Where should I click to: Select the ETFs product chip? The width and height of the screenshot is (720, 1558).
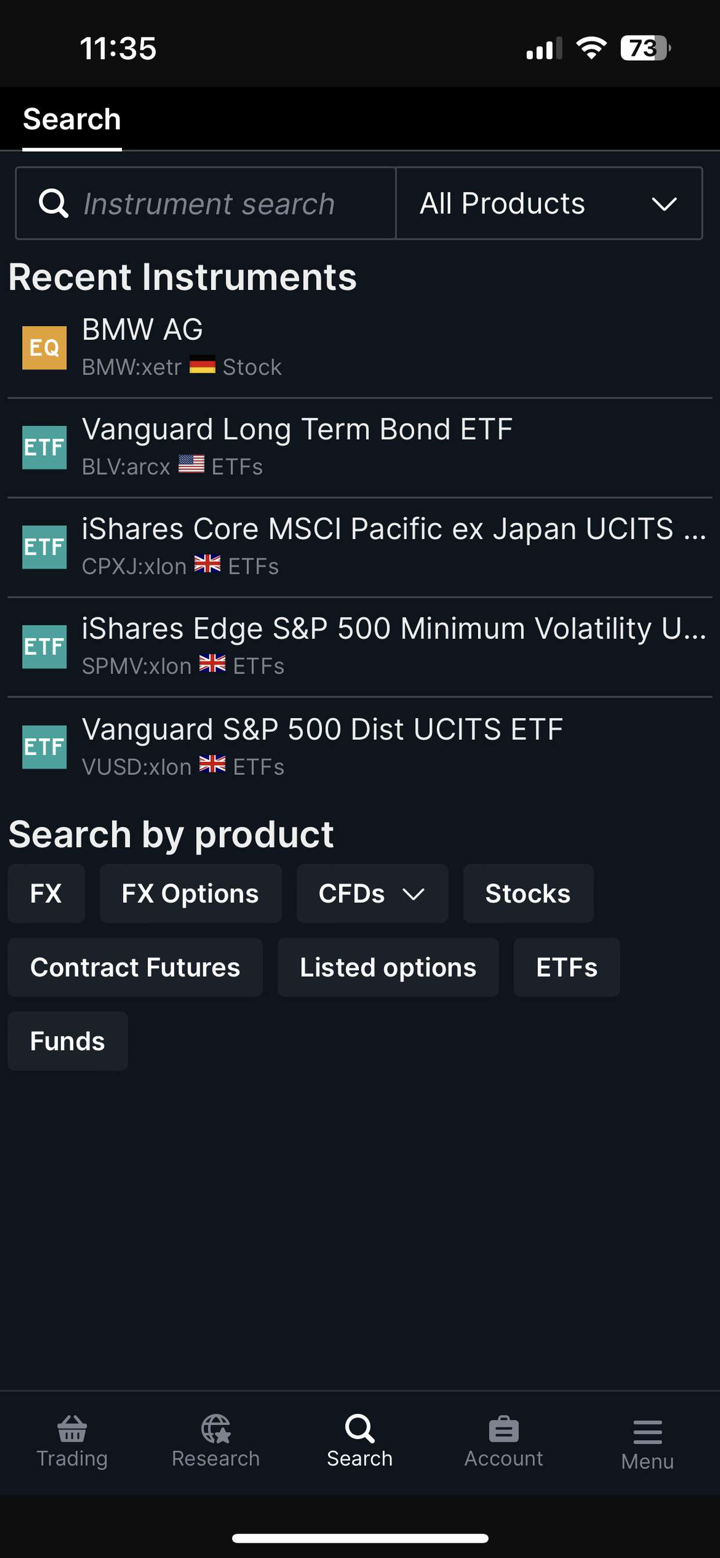[567, 967]
